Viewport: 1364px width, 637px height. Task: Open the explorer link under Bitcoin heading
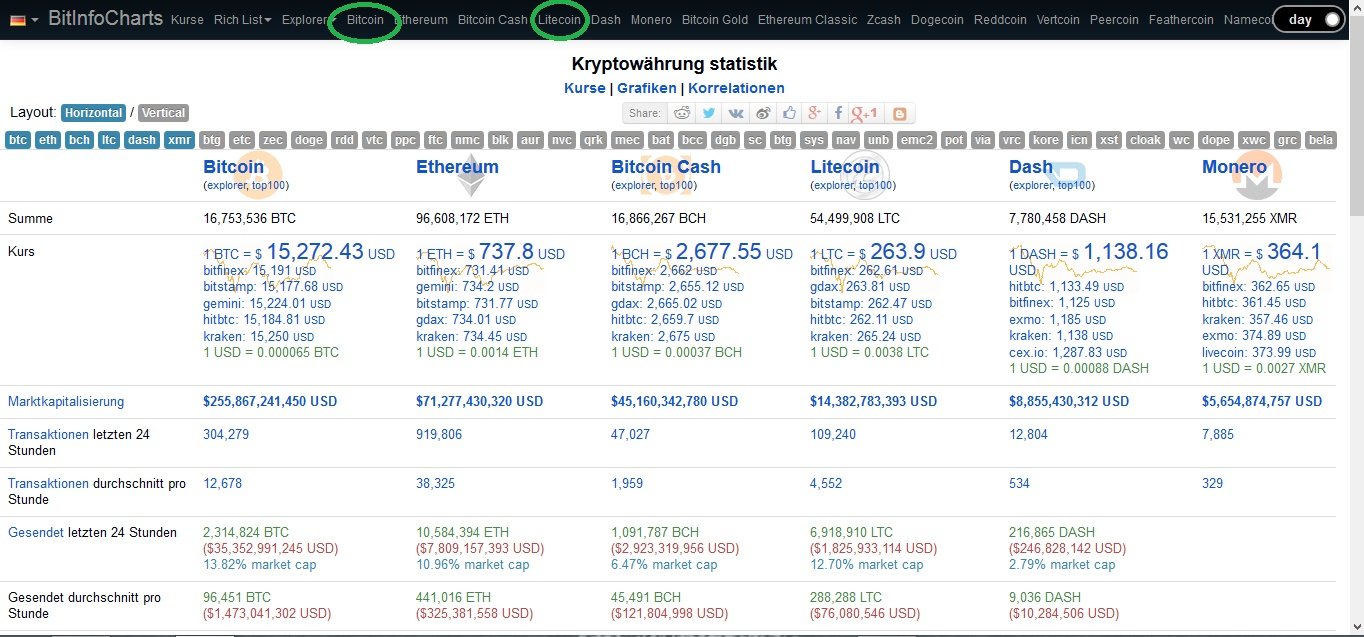226,185
